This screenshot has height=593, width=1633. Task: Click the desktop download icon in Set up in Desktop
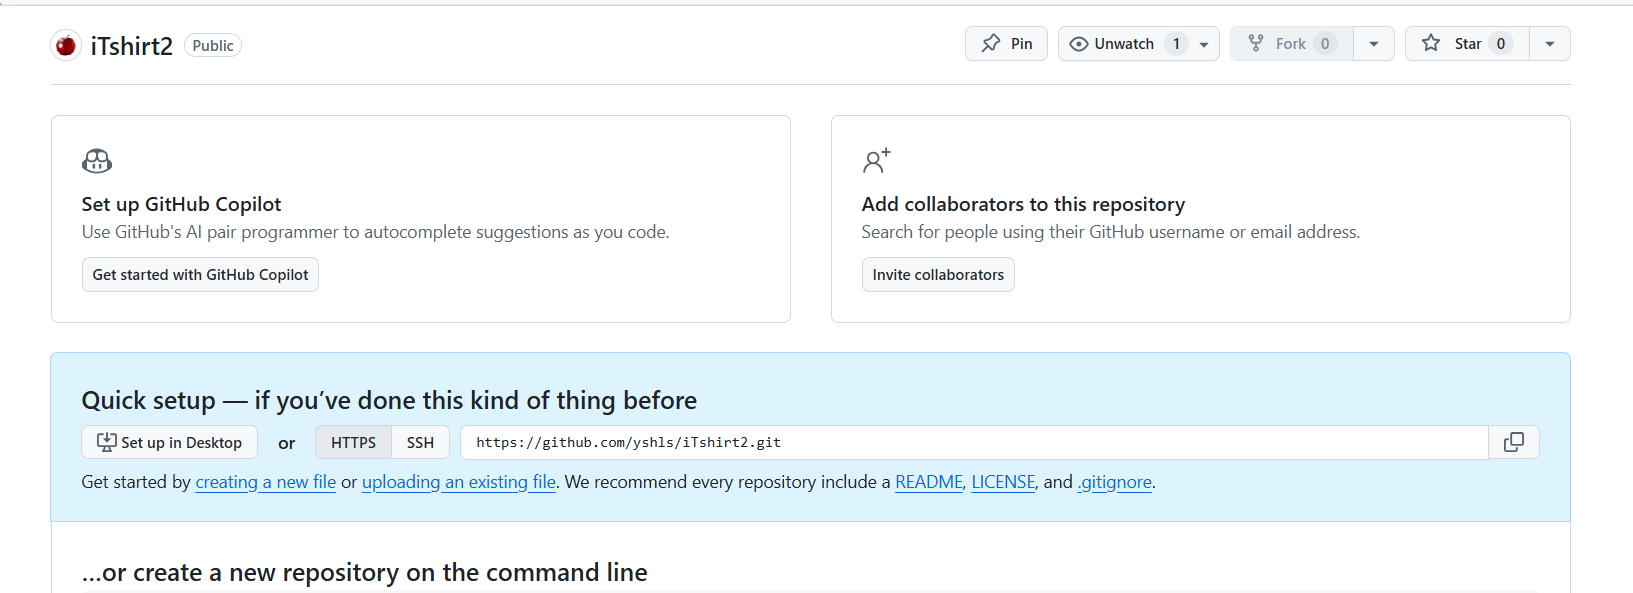point(106,442)
